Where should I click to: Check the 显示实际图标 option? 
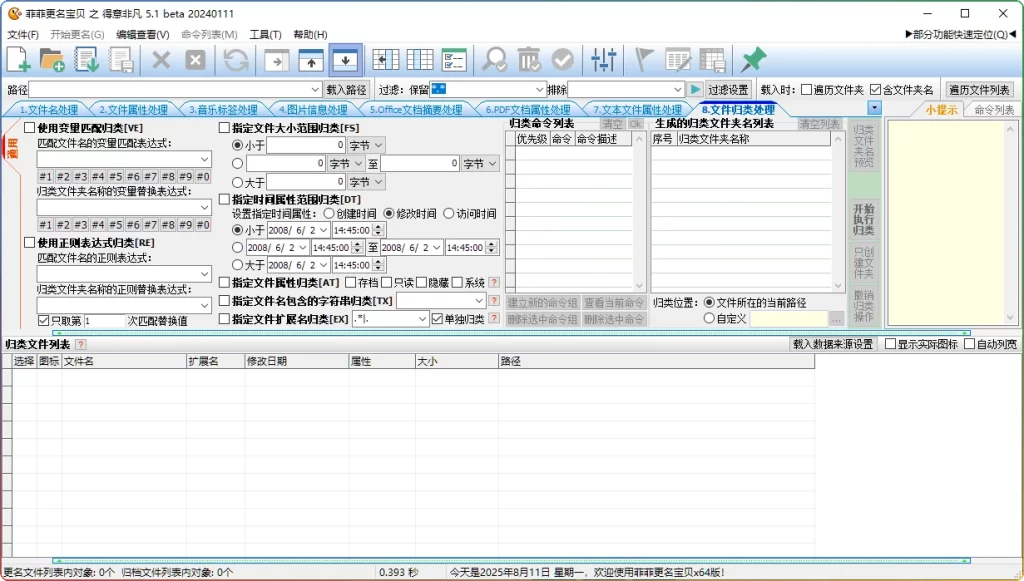pos(890,344)
